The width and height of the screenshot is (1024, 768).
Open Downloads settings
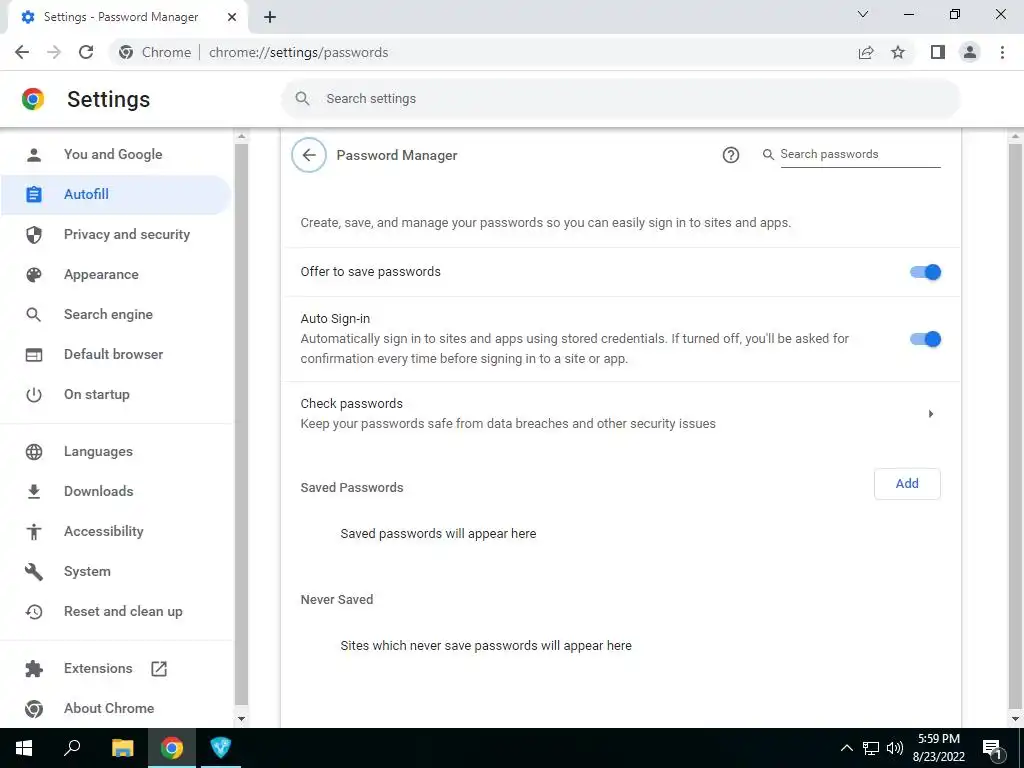pyautogui.click(x=116, y=491)
